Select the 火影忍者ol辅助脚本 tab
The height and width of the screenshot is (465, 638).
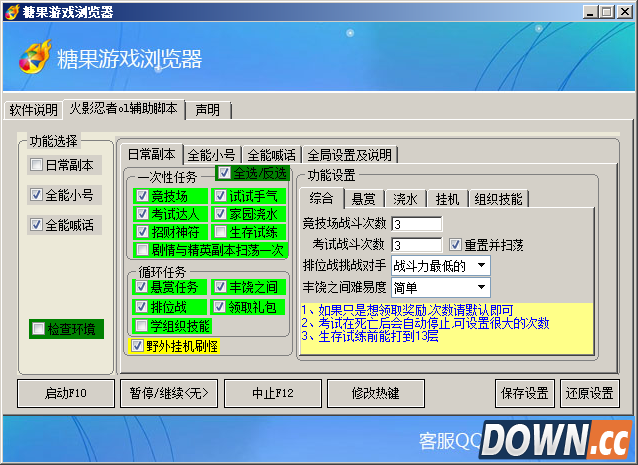pos(124,109)
